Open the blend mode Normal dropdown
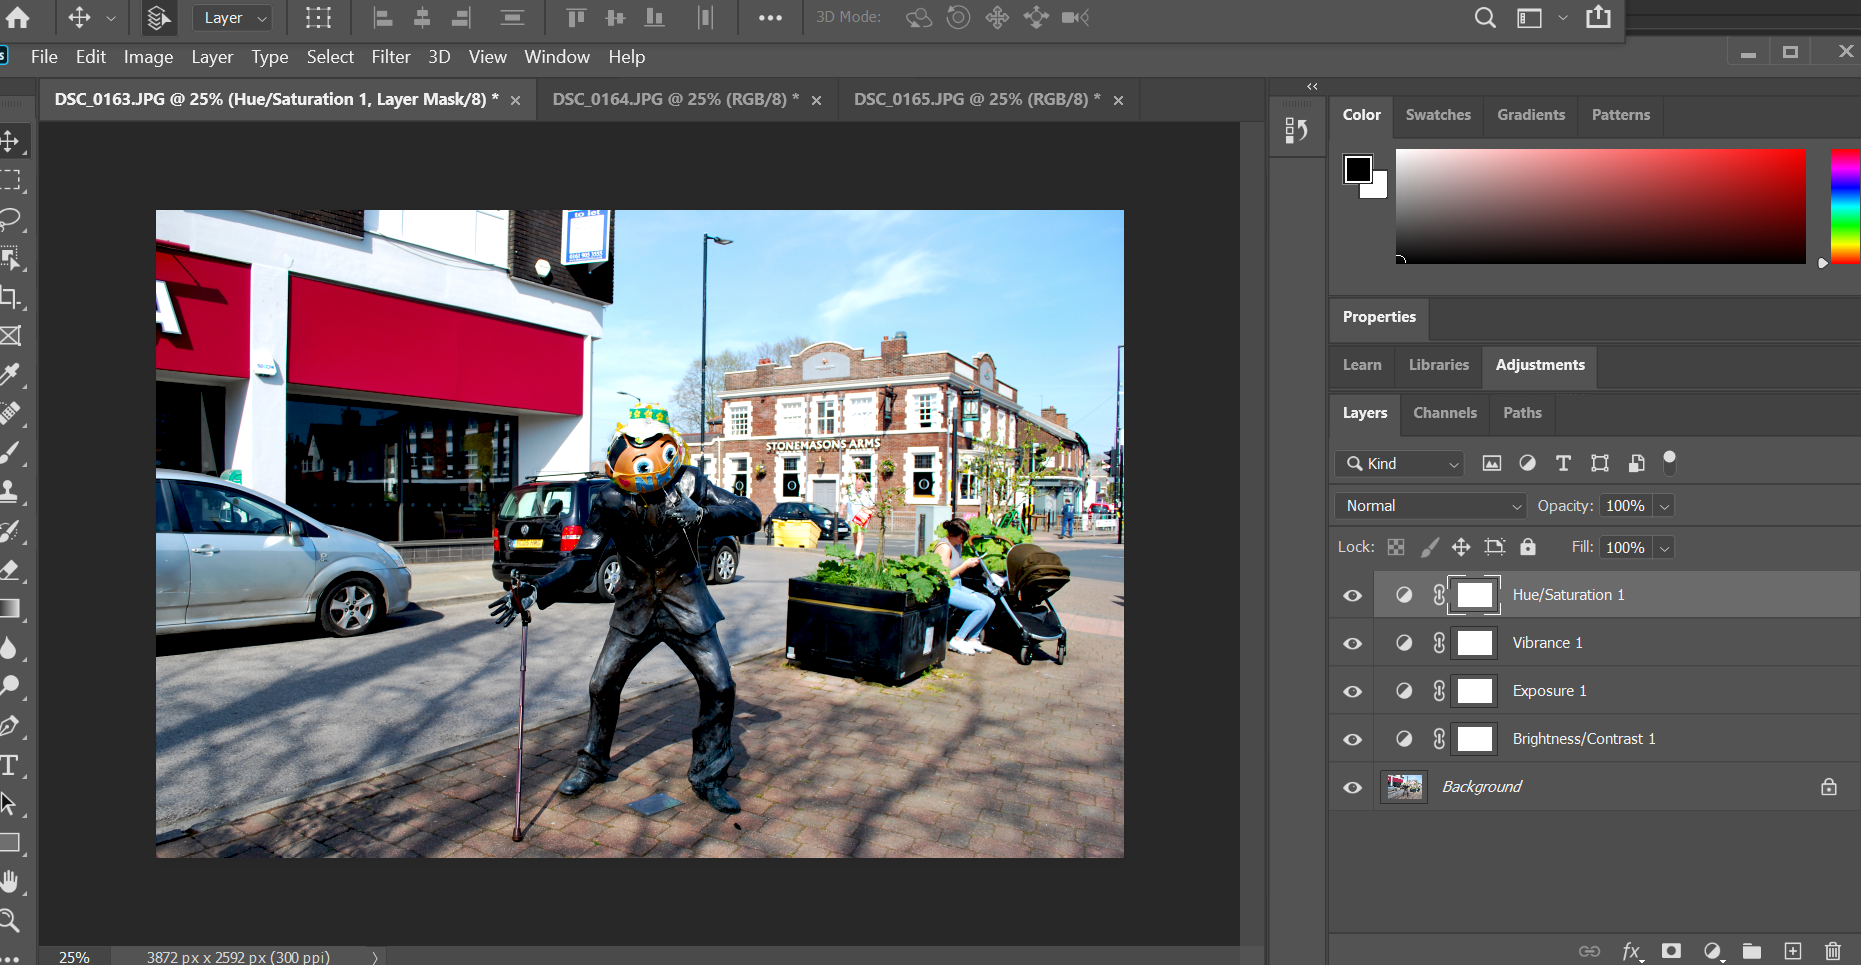This screenshot has width=1861, height=965. [x=1431, y=506]
